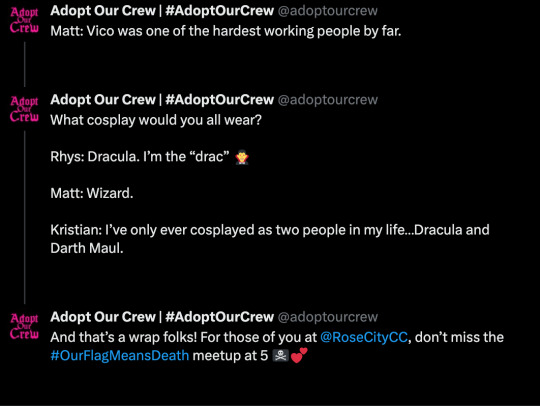This screenshot has width=540, height=406.
Task: Click the thread line below the first avatar
Action: (24, 64)
